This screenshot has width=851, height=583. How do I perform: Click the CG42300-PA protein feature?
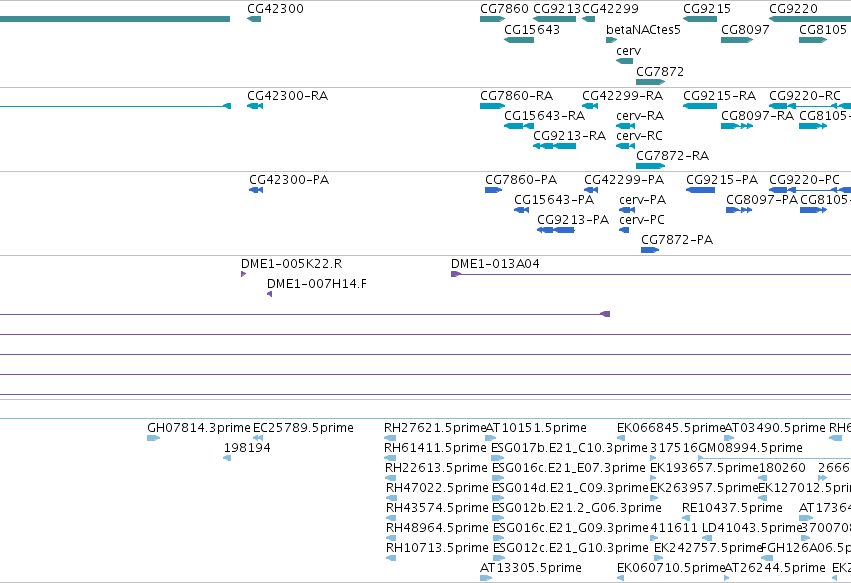pos(256,190)
